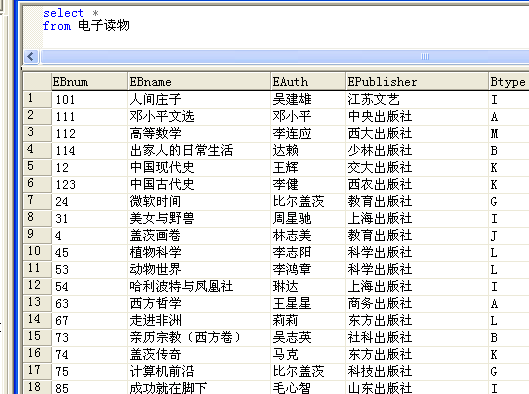Click the author cell '周星驰'
The width and height of the screenshot is (529, 394).
tap(308, 219)
